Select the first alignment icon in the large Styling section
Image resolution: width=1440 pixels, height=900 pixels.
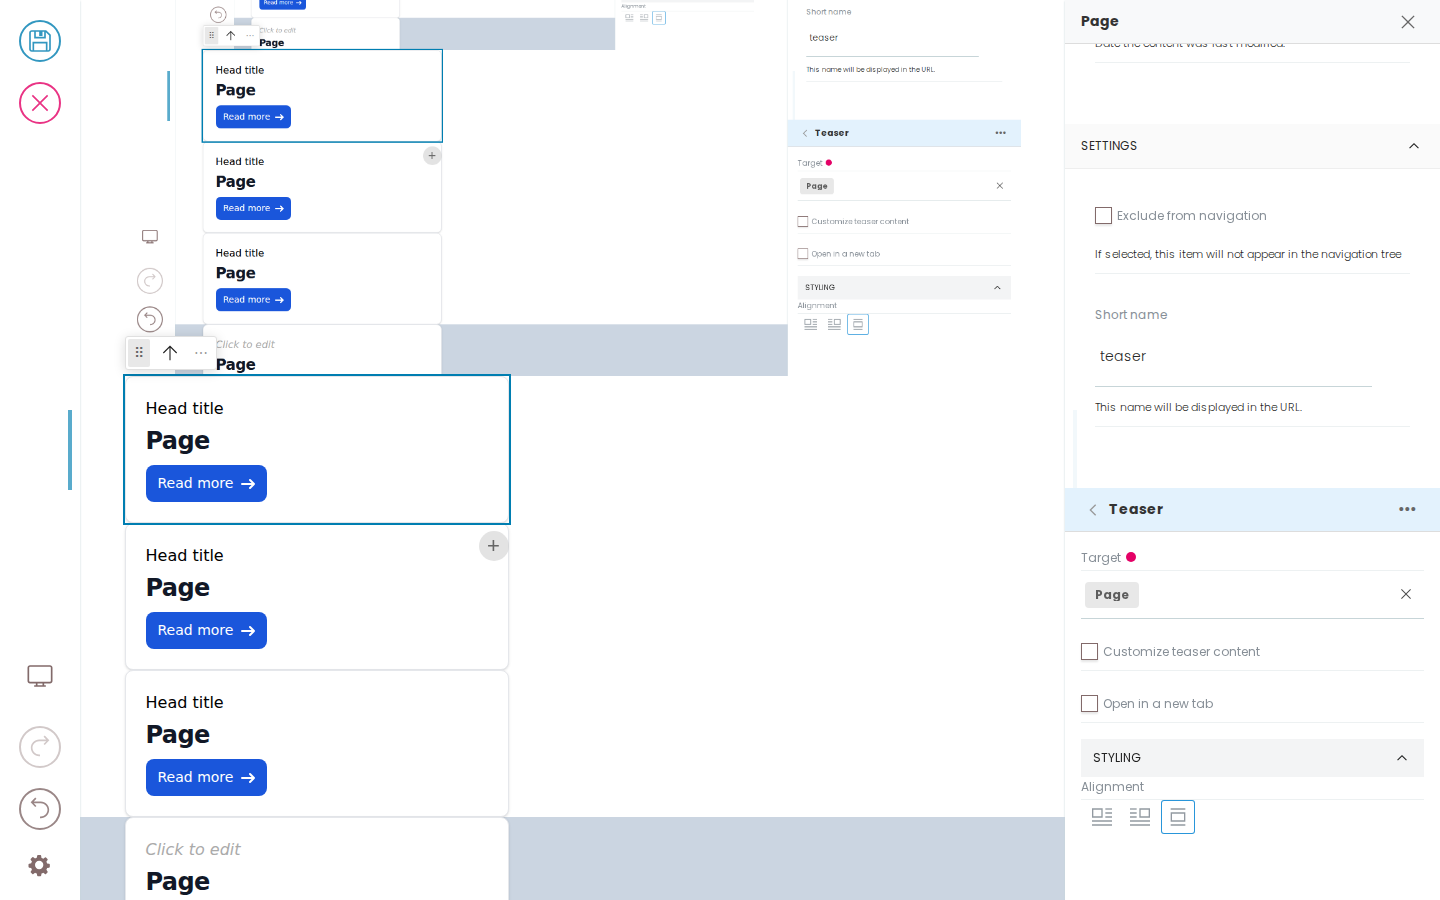pos(1102,817)
